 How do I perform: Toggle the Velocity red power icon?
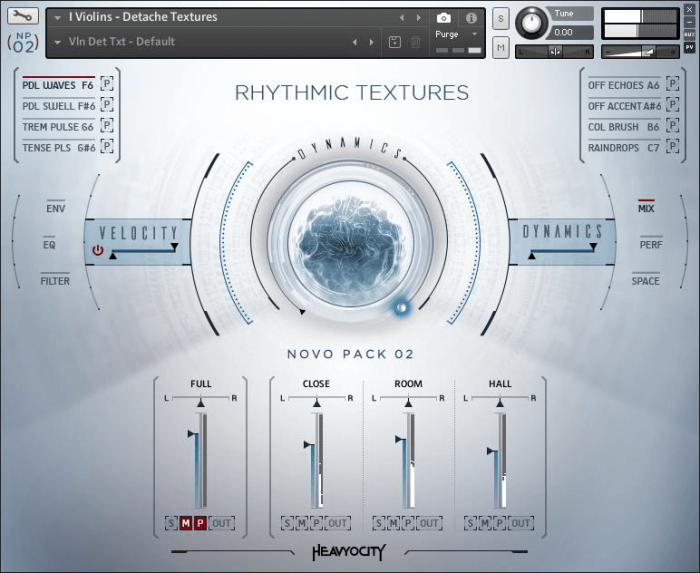point(97,250)
